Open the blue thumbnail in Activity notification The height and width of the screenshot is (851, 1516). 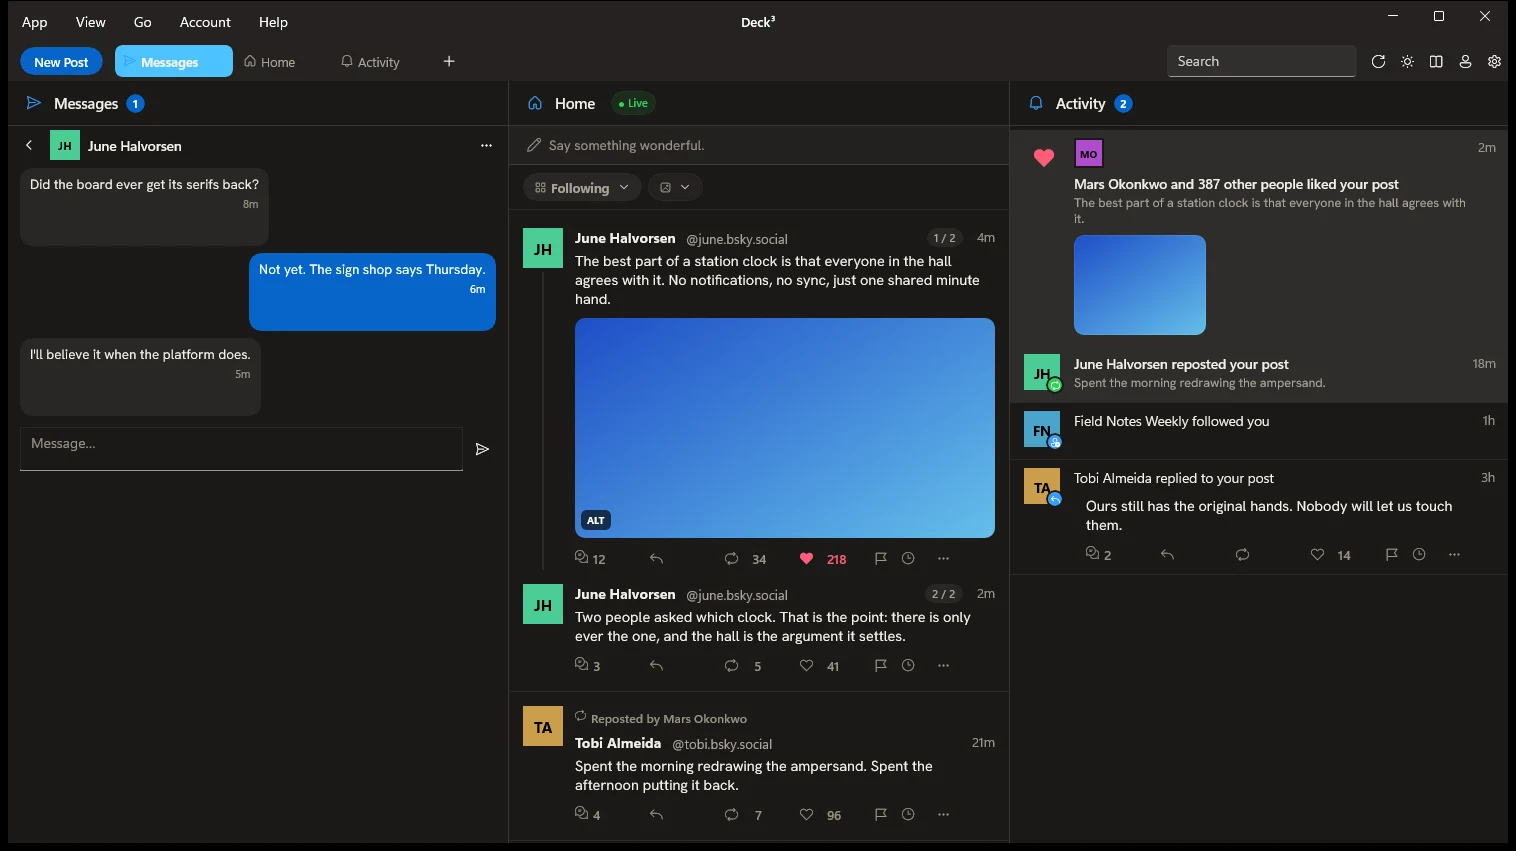(1140, 285)
